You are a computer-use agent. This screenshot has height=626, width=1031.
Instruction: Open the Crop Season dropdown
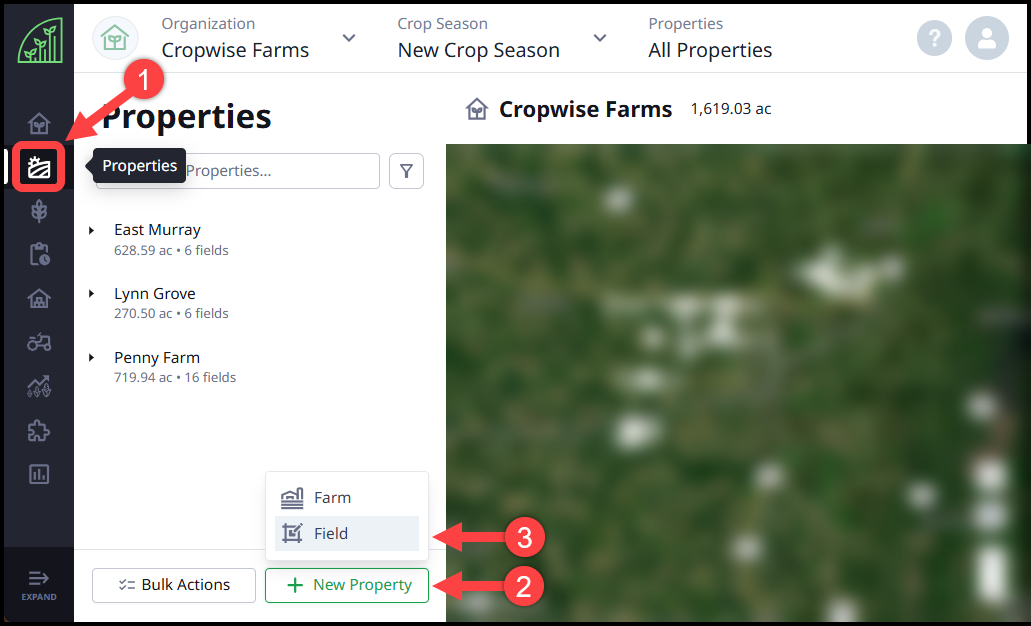[x=599, y=38]
